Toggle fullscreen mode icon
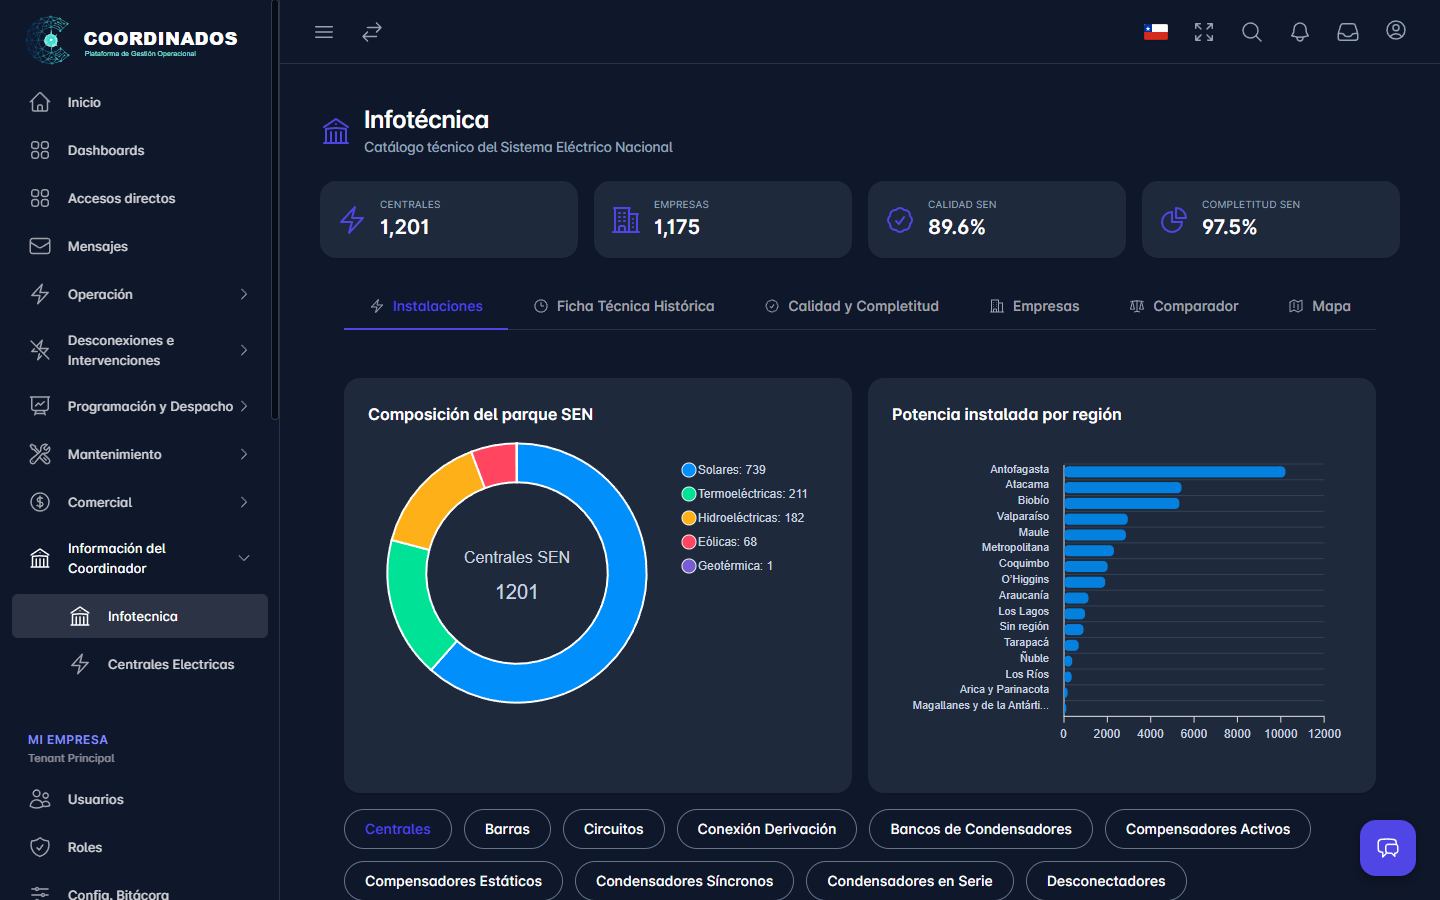Image resolution: width=1440 pixels, height=900 pixels. 1204,32
